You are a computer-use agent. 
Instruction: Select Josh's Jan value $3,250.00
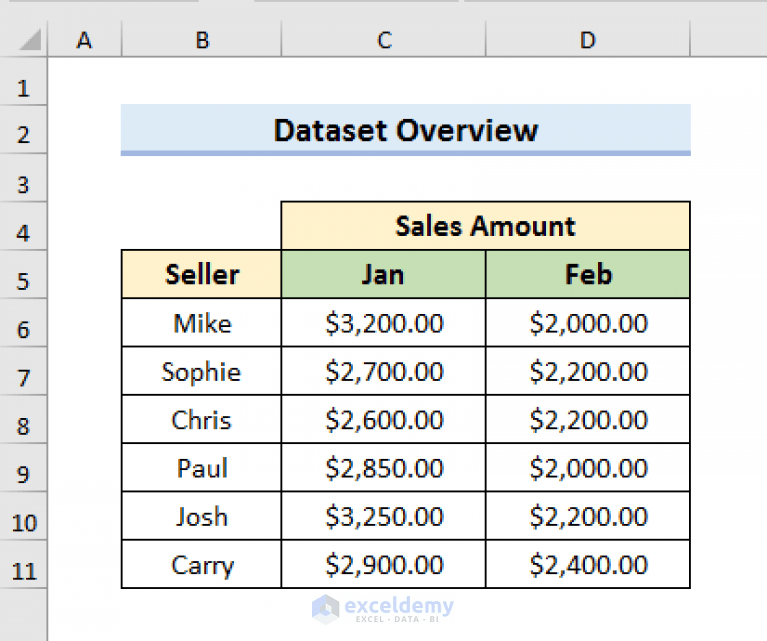coord(384,516)
